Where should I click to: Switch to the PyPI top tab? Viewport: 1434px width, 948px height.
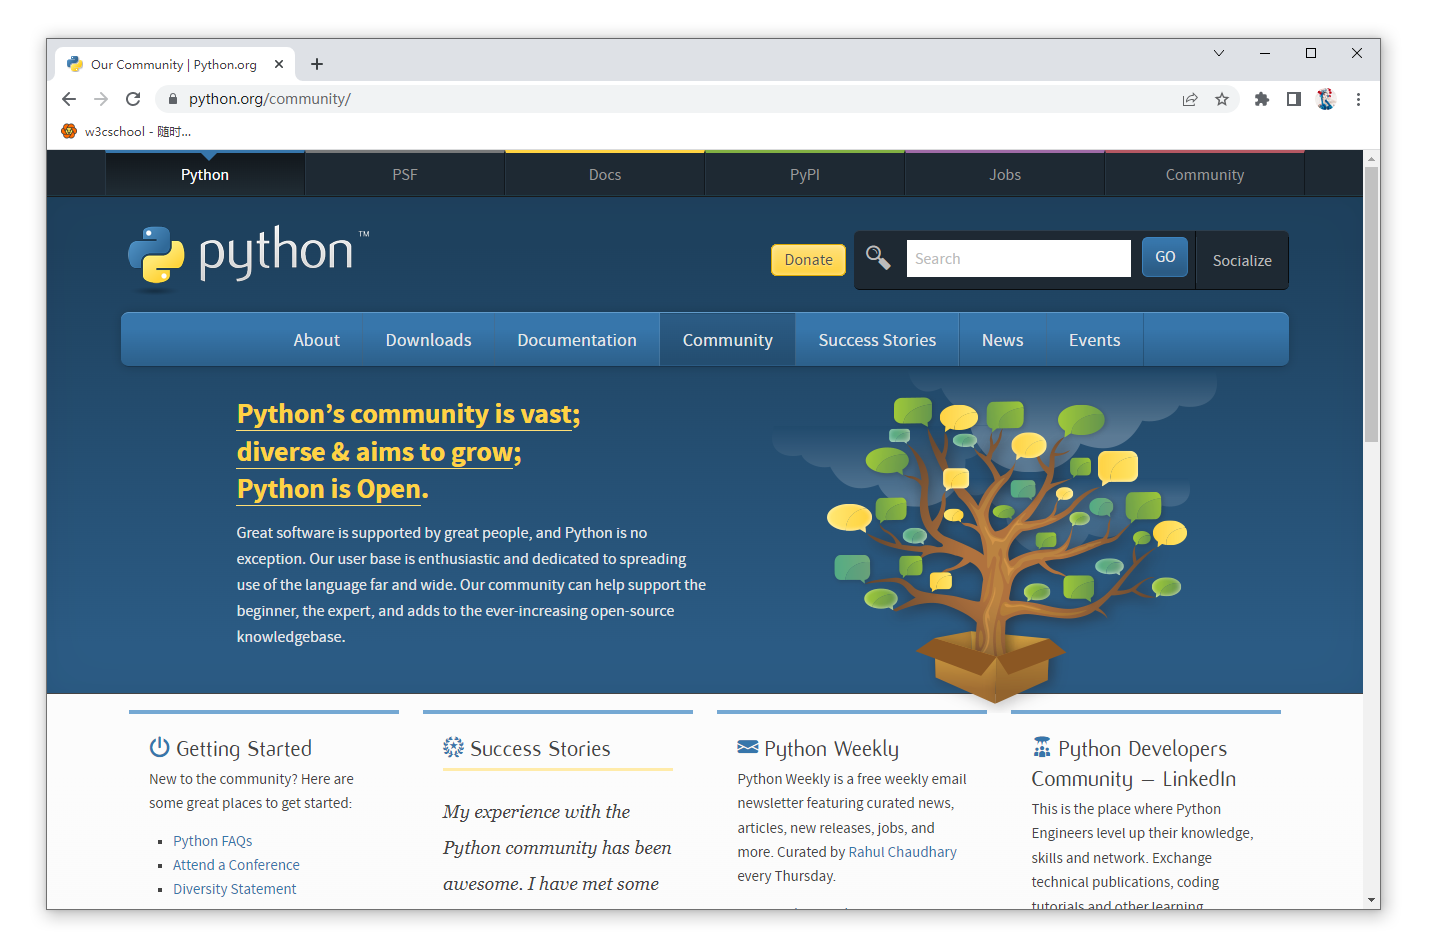804,175
